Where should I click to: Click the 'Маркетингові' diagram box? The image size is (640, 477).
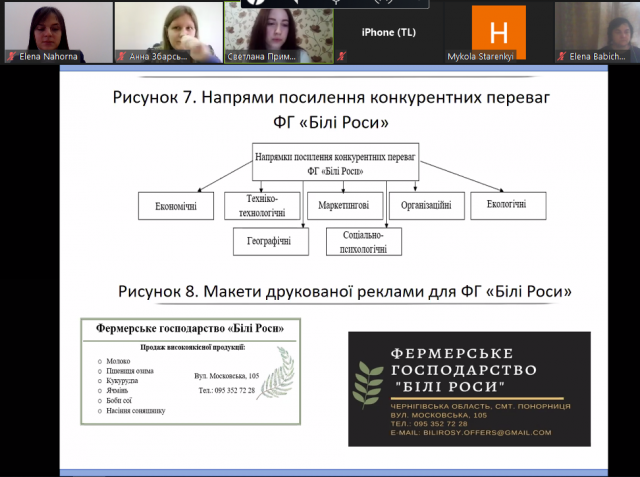point(345,206)
